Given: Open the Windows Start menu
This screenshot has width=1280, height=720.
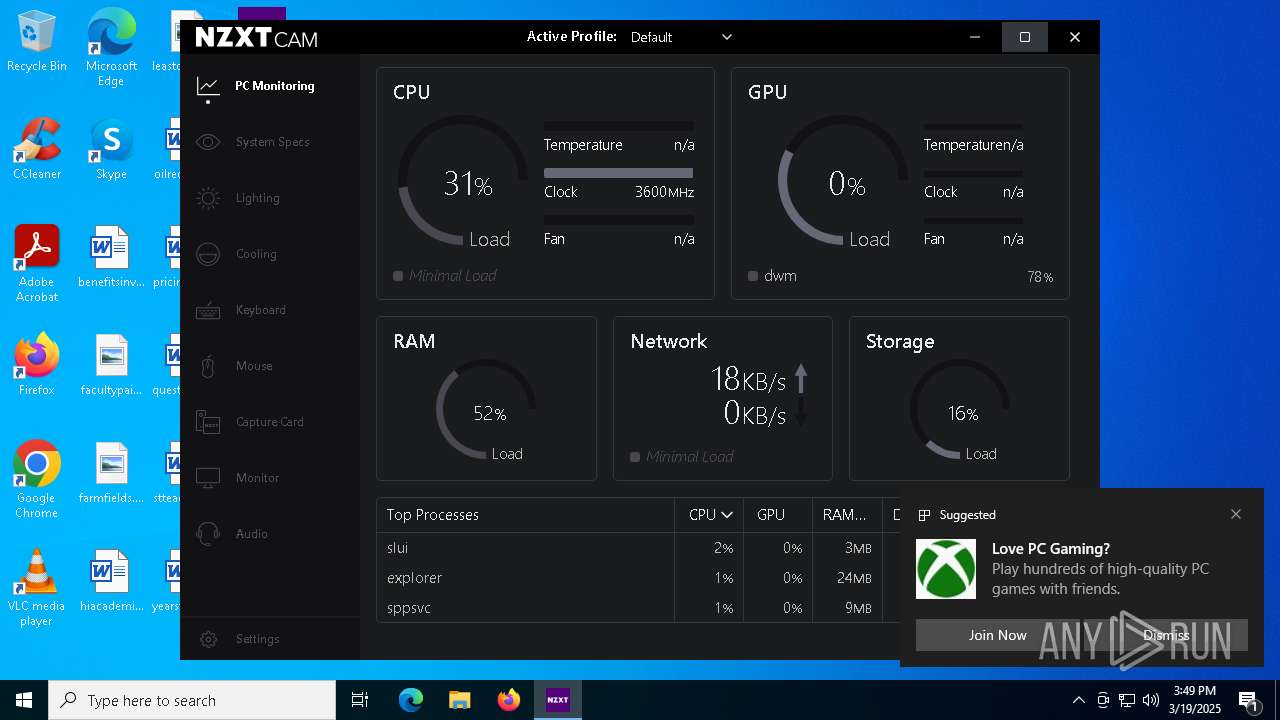Looking at the screenshot, I should pyautogui.click(x=24, y=700).
